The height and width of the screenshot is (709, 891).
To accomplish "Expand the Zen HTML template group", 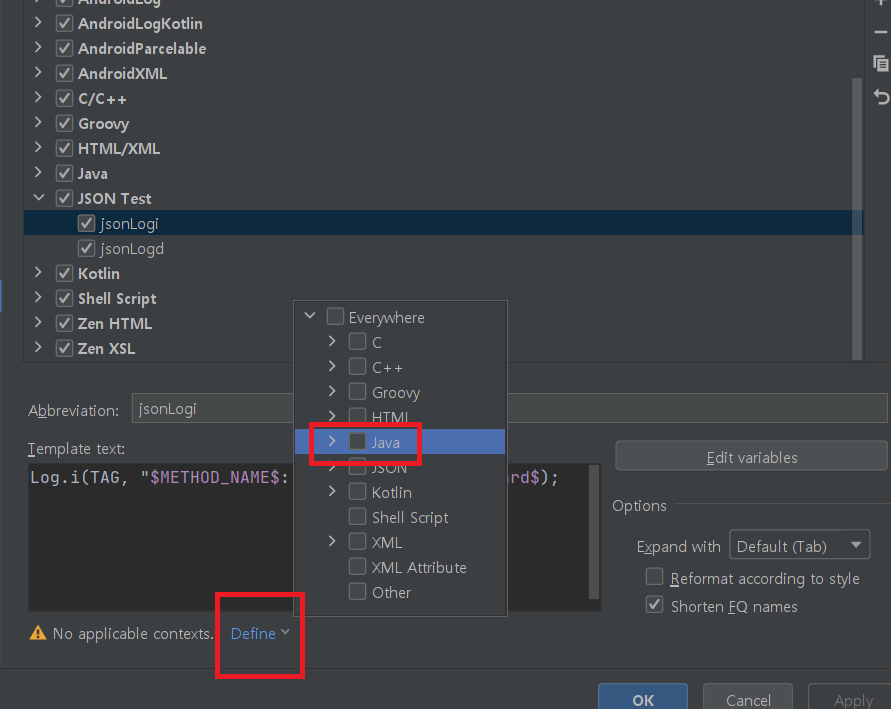I will point(38,323).
